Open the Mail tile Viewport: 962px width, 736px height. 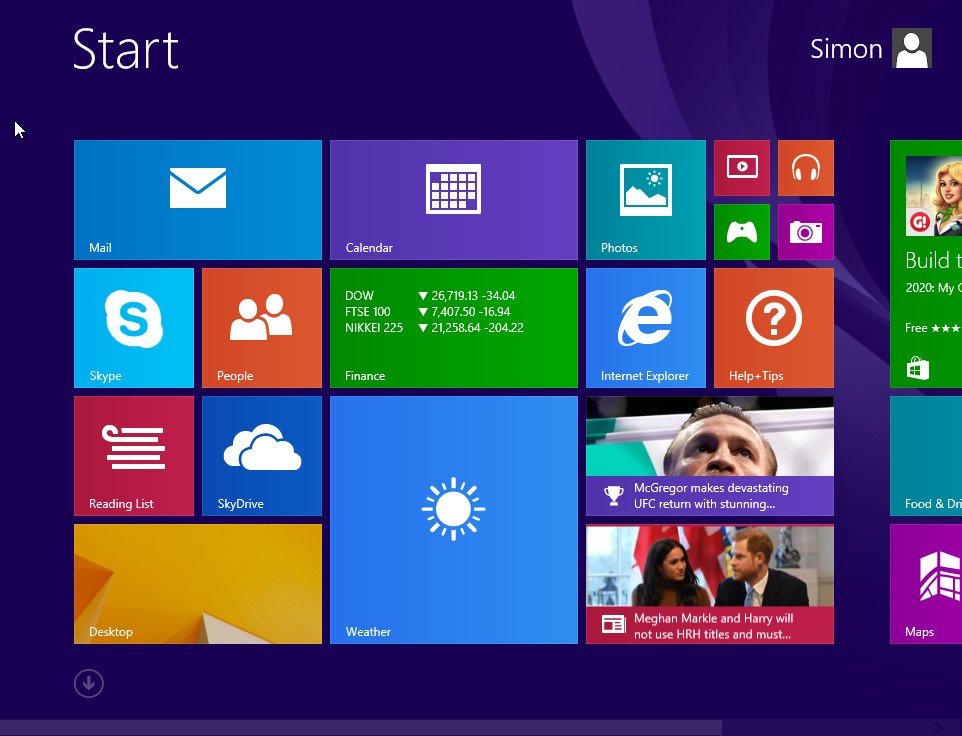pyautogui.click(x=197, y=199)
